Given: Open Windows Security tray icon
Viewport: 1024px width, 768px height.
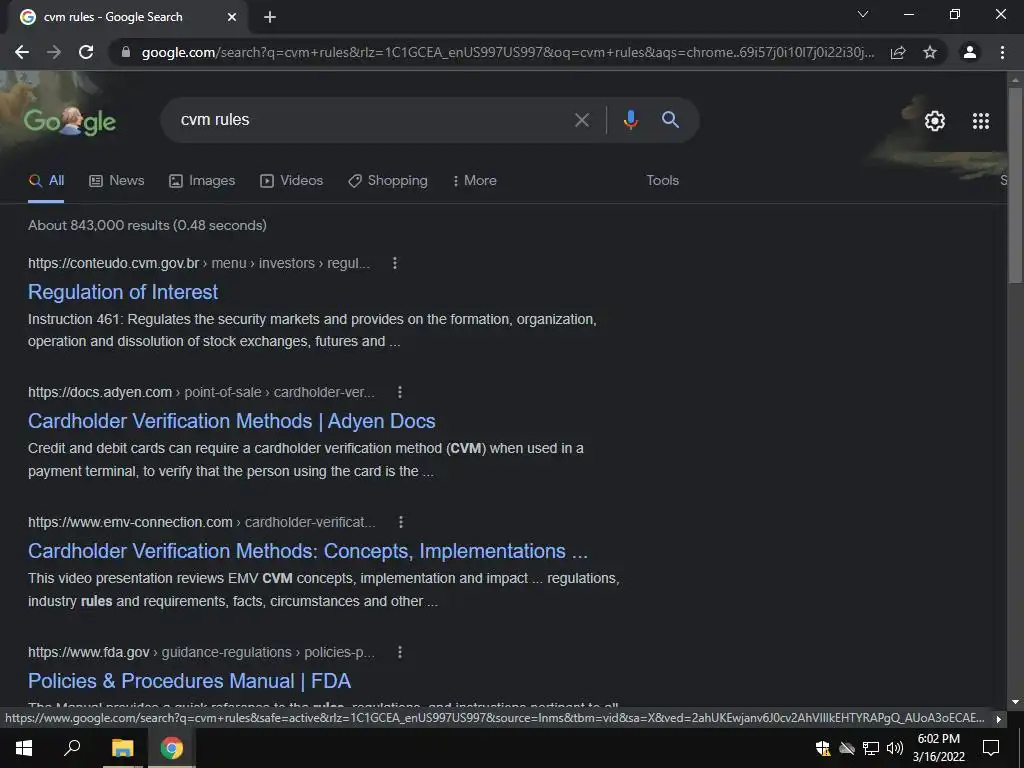Looking at the screenshot, I should click(x=823, y=748).
